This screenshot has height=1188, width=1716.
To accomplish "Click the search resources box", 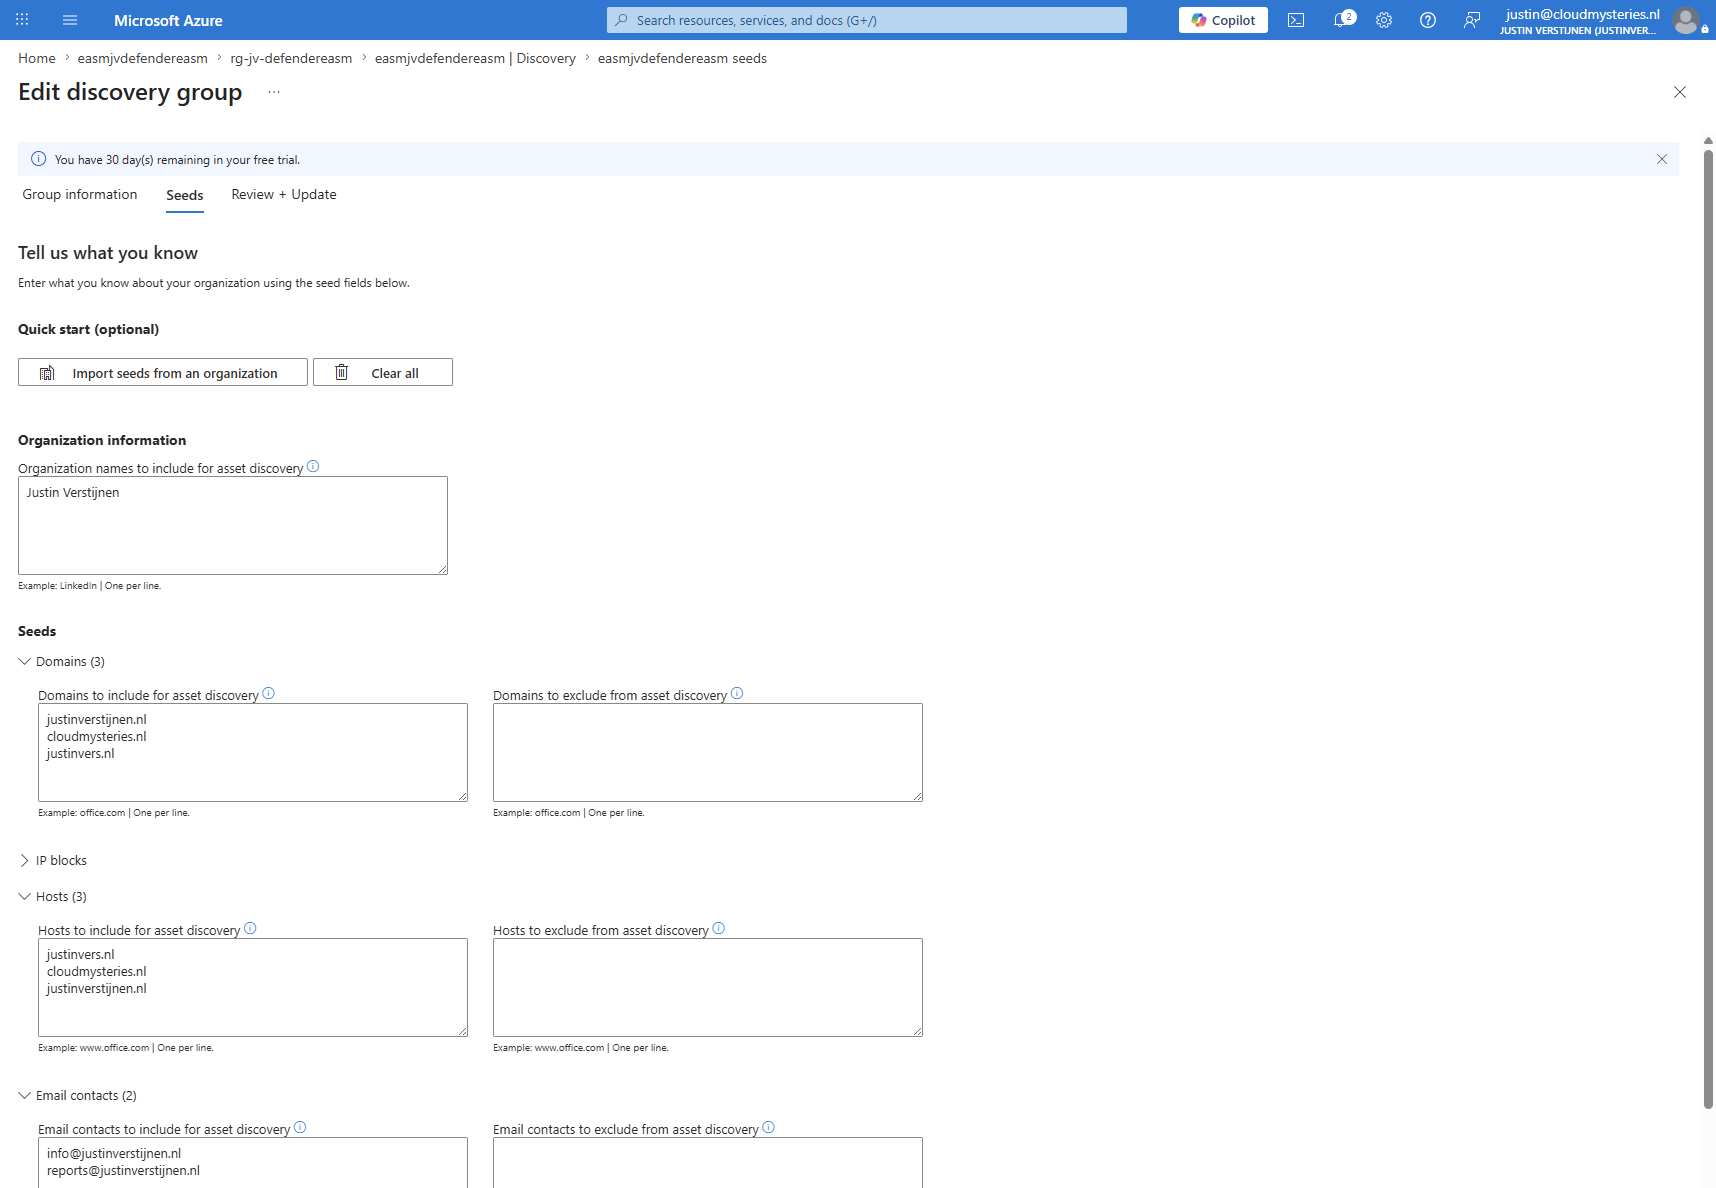I will [x=866, y=20].
